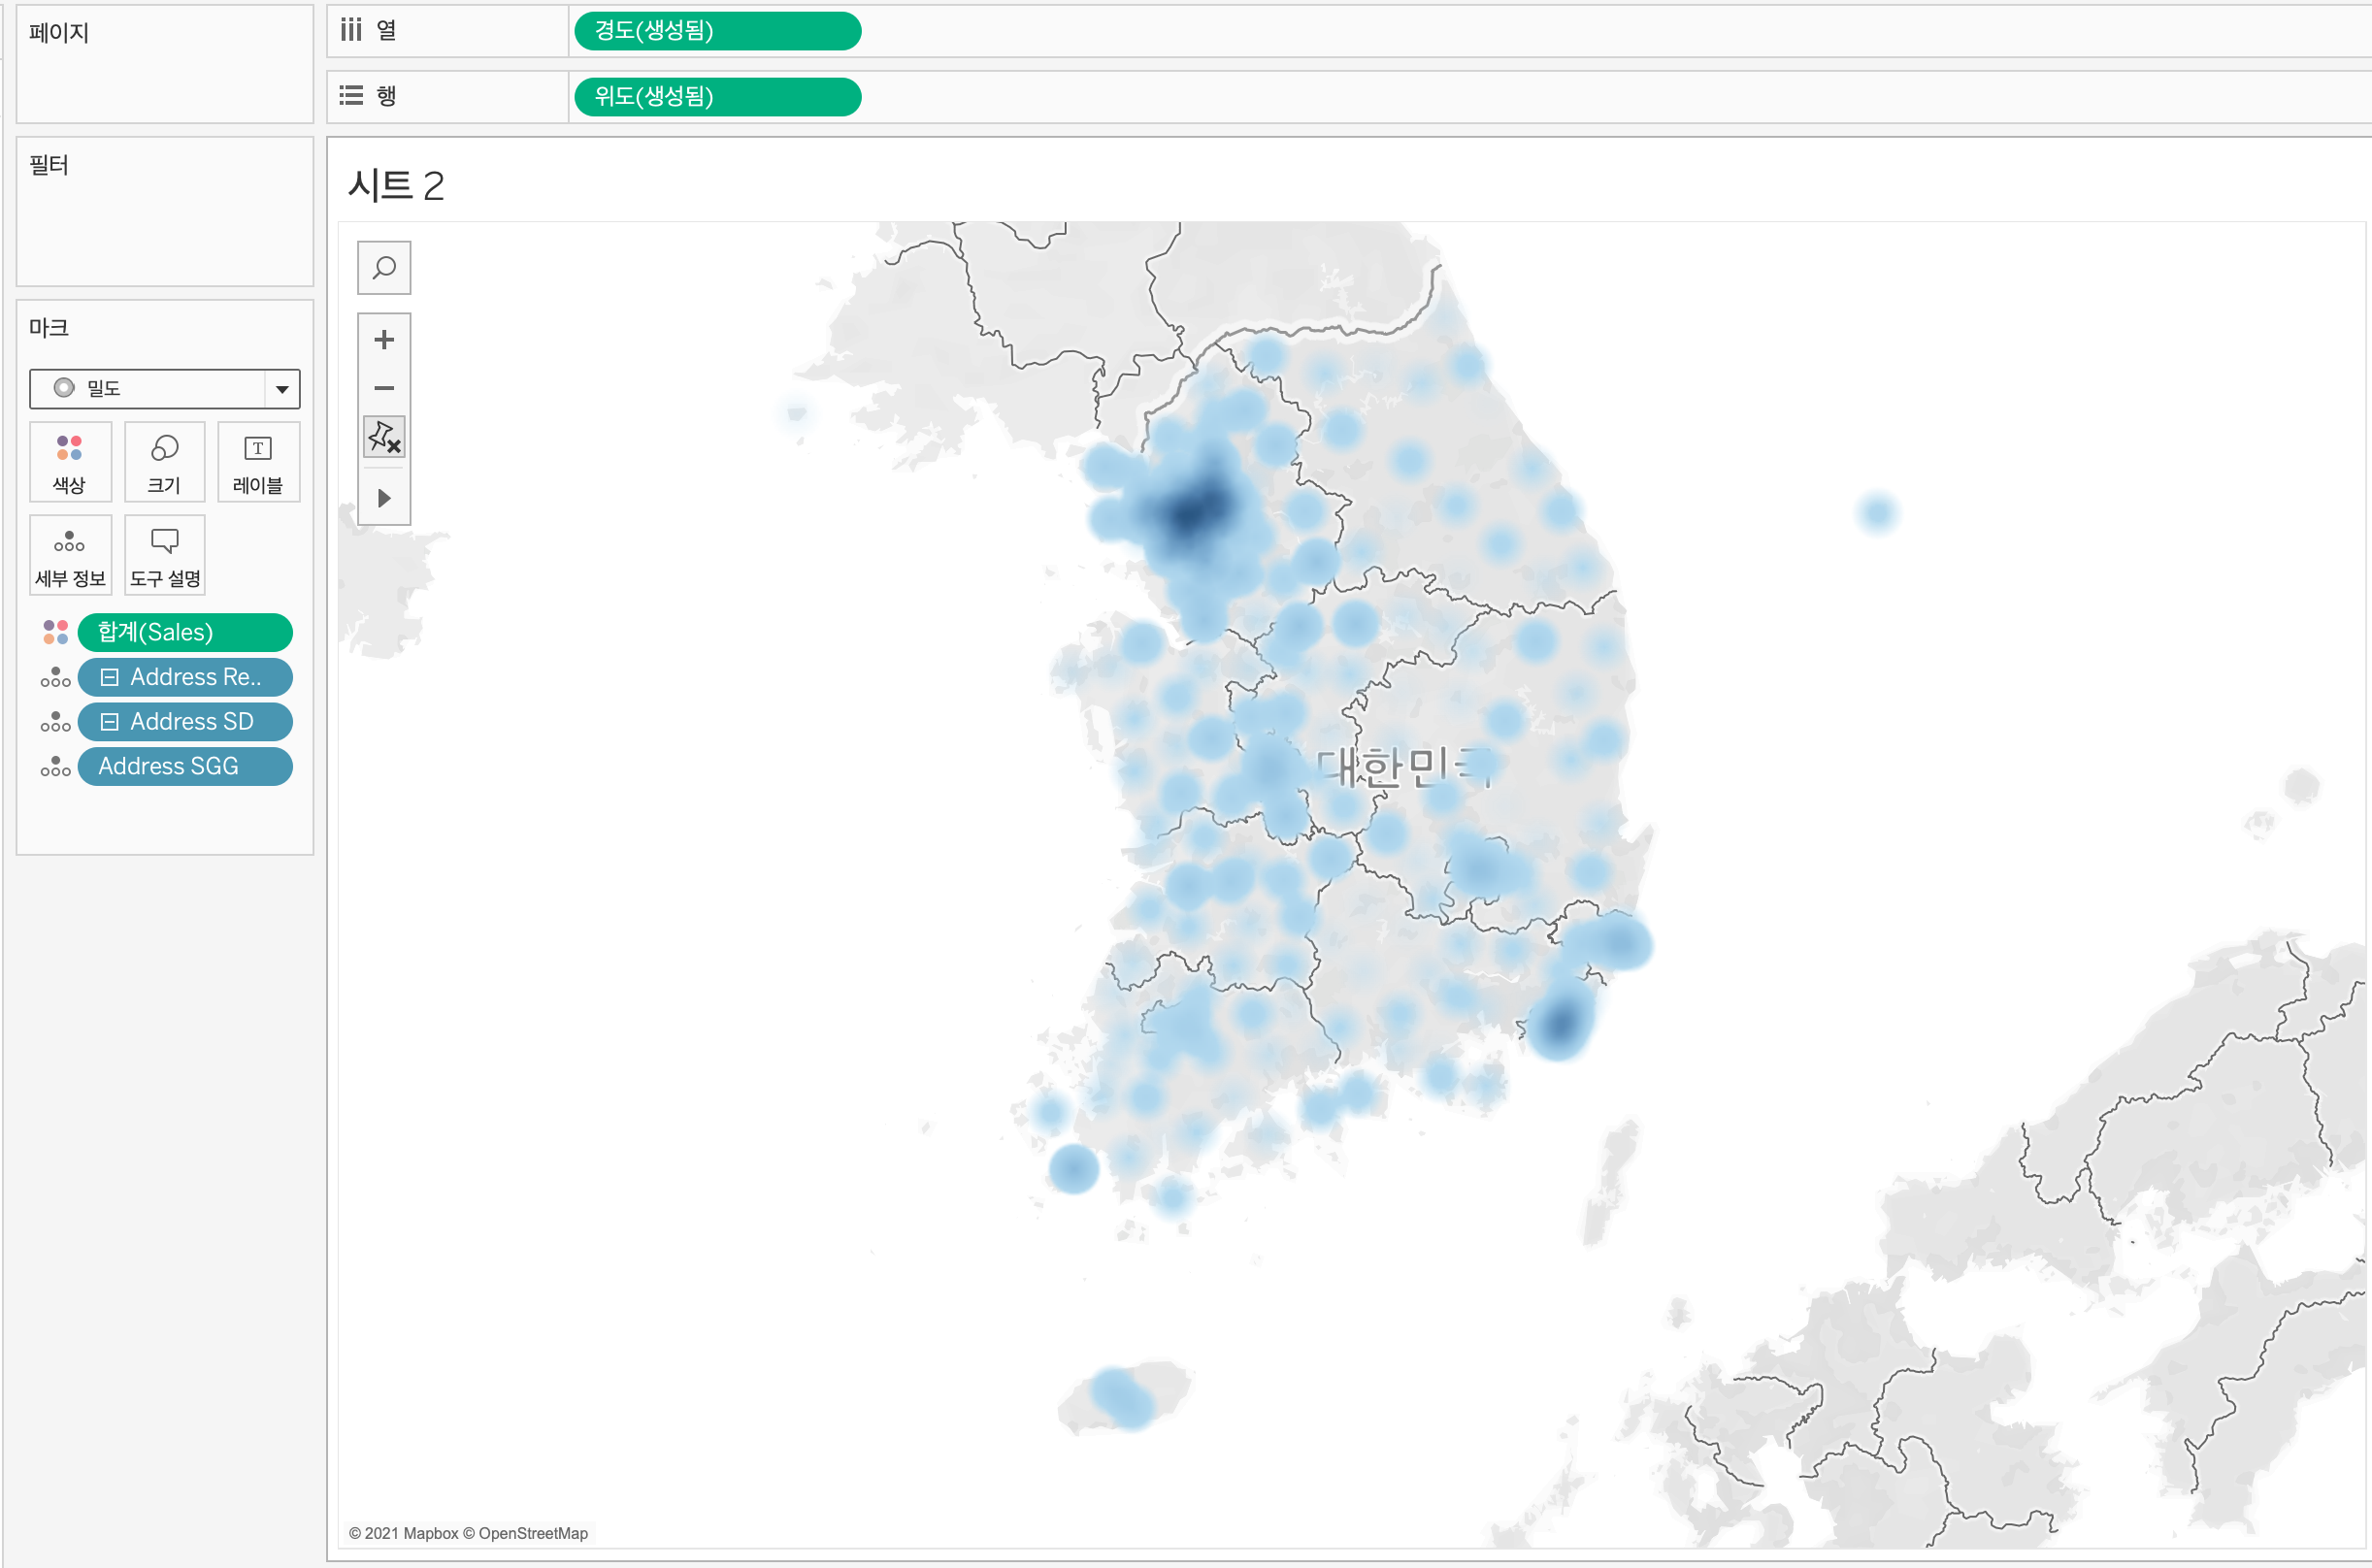The image size is (2372, 1568).
Task: Click detail icon beside Address Re..
Action: point(55,677)
